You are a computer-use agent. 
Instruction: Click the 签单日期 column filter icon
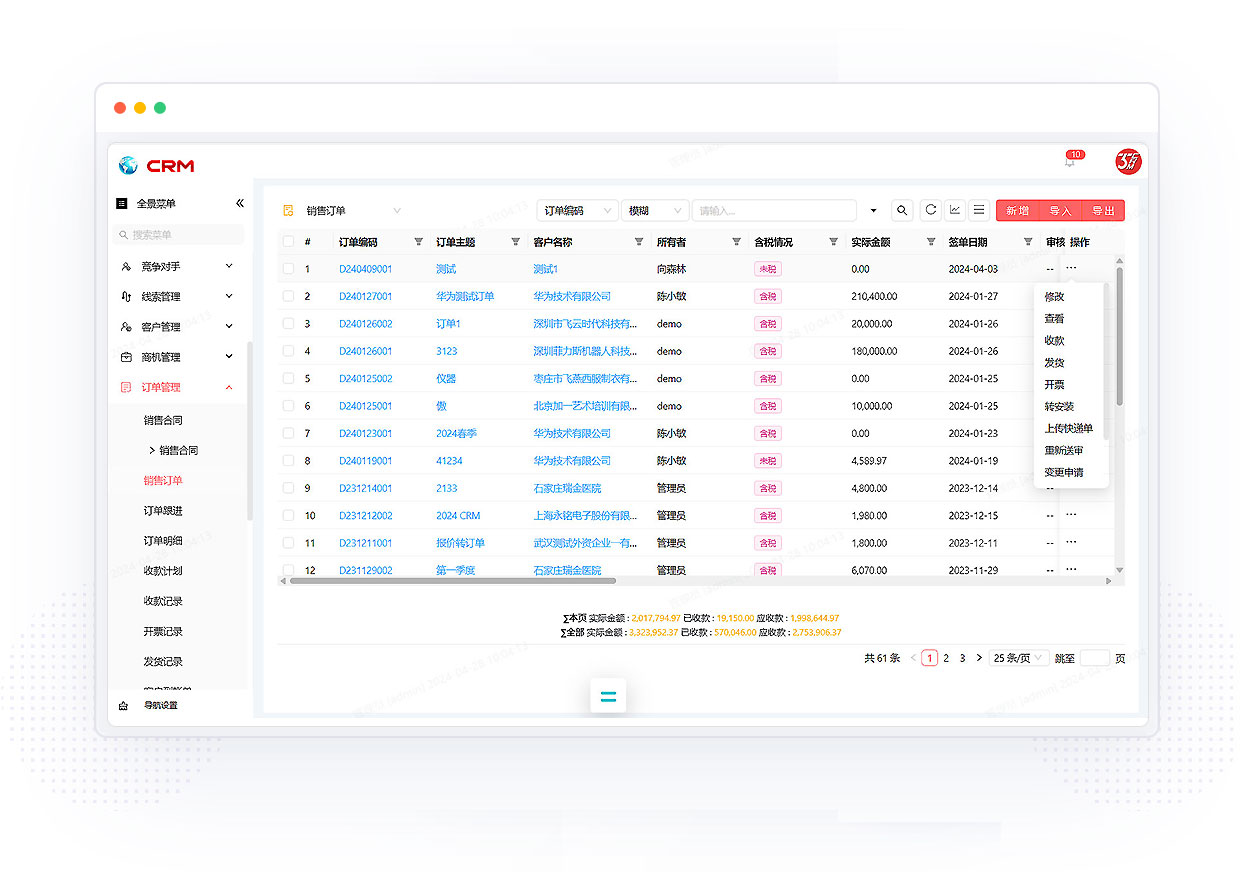[1028, 242]
